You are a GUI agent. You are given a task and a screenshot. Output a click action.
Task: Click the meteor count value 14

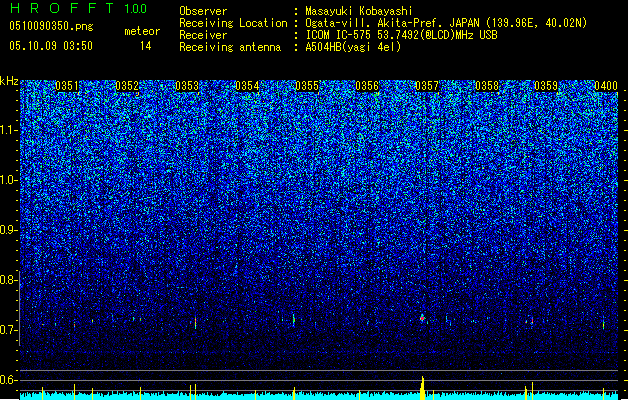145,46
